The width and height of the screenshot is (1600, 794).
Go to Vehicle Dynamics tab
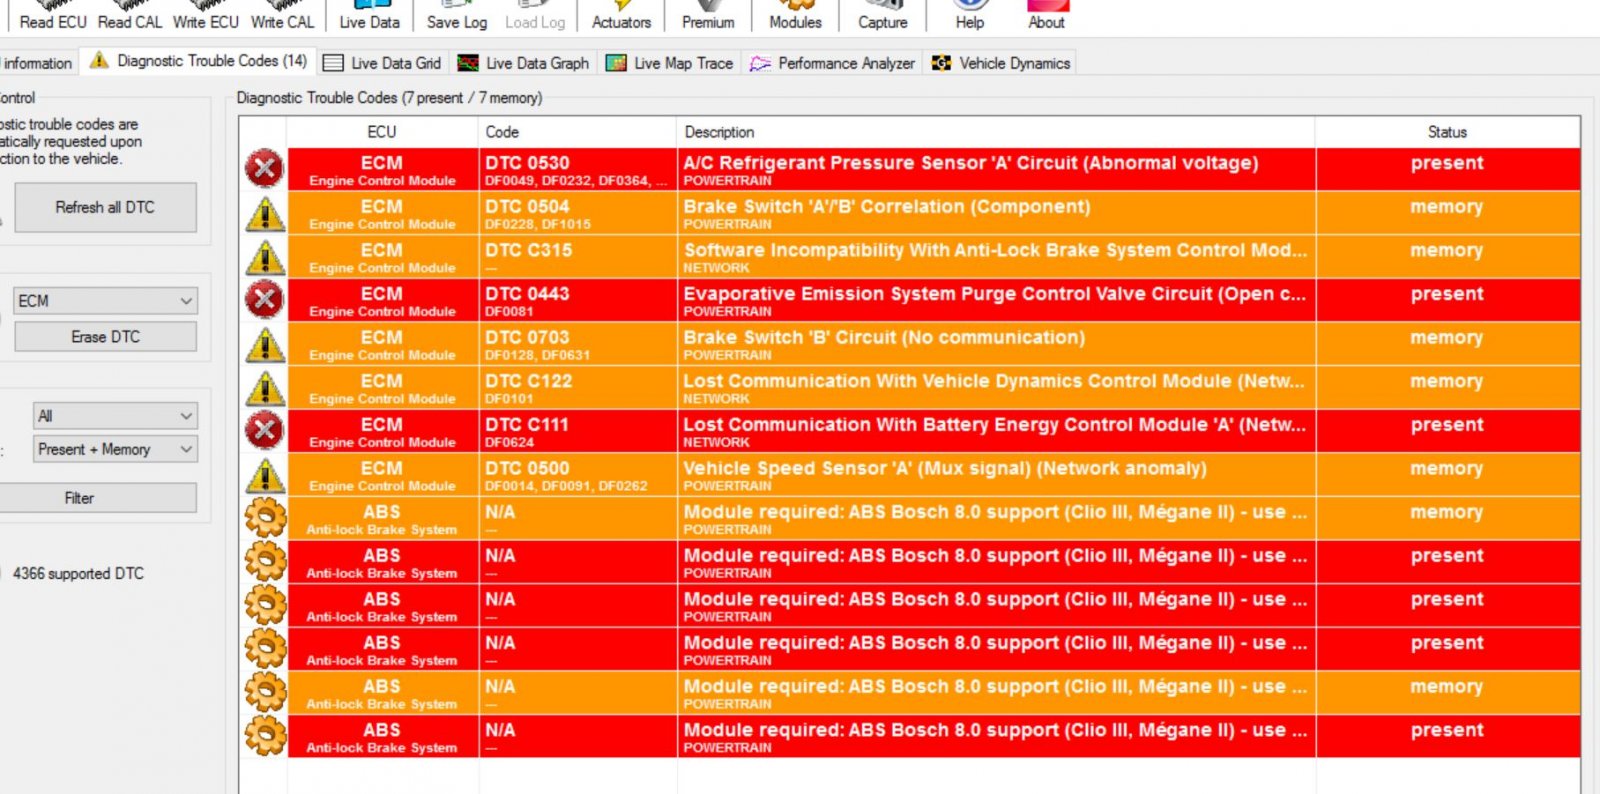1001,63
